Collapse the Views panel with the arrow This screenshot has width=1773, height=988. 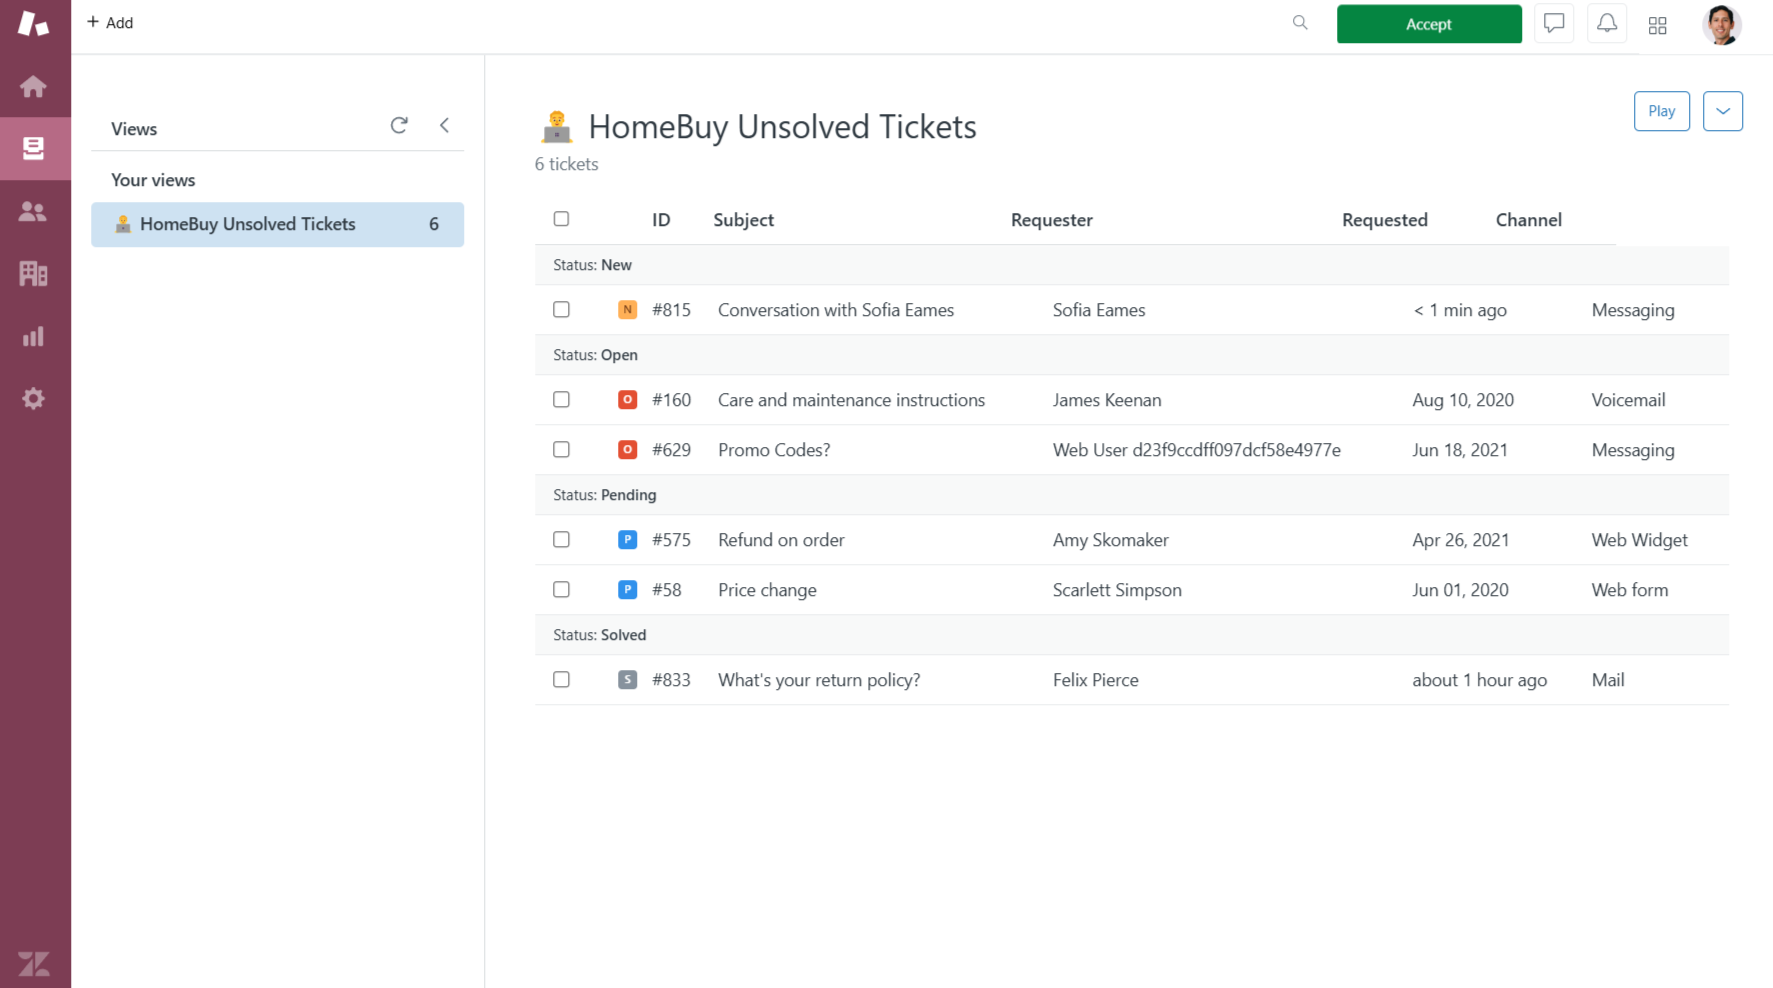(x=445, y=125)
